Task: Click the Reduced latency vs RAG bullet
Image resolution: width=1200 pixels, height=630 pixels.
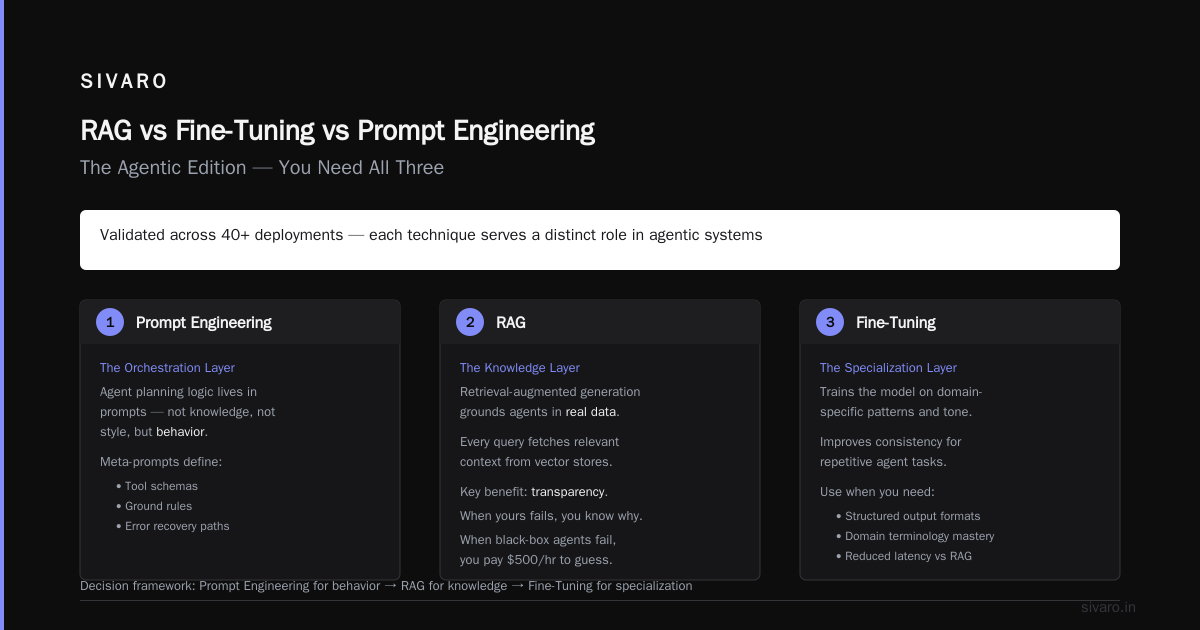Action: click(x=904, y=556)
